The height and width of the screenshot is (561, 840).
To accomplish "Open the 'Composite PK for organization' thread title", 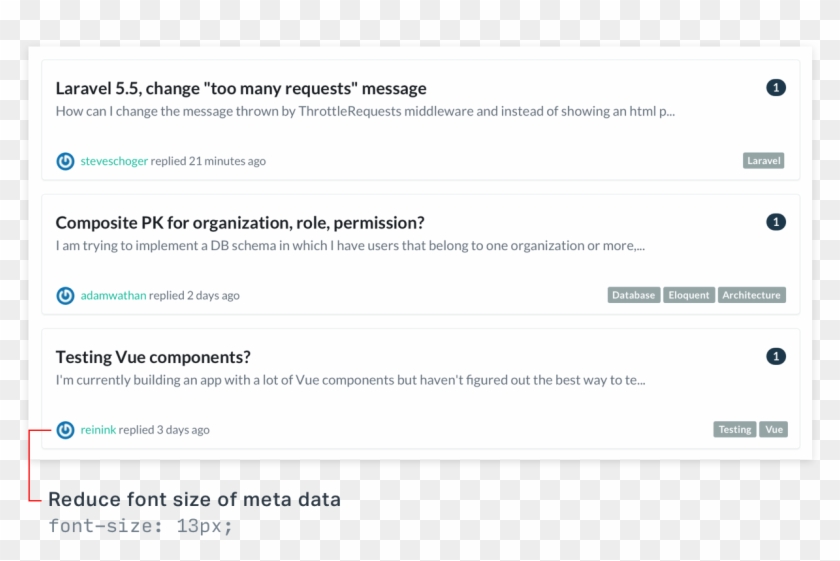I will pyautogui.click(x=240, y=223).
